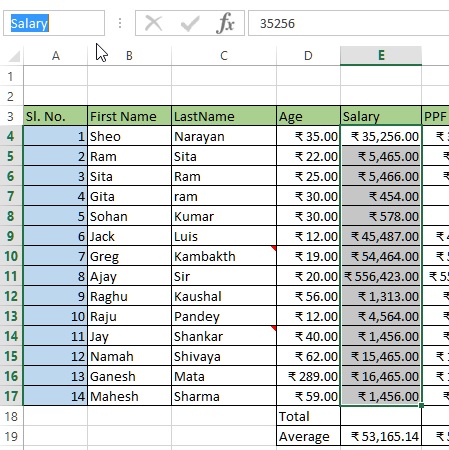
Task: Select row 19 header
Action: (x=11, y=436)
